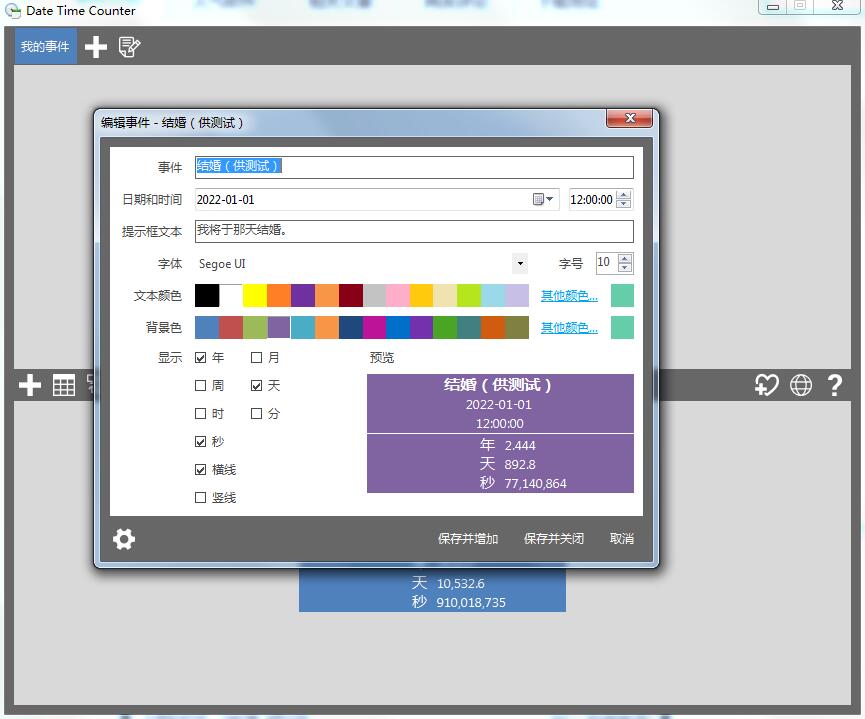Select the 我的事件 tab
The width and height of the screenshot is (865, 719).
[45, 46]
